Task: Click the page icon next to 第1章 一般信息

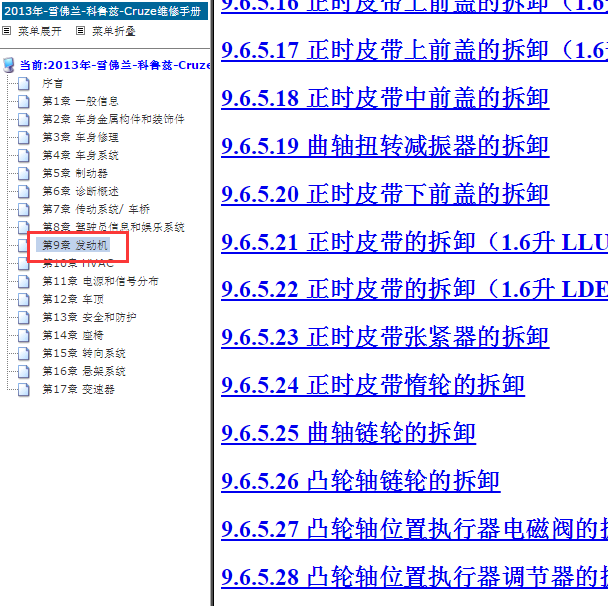Action: pyautogui.click(x=24, y=101)
